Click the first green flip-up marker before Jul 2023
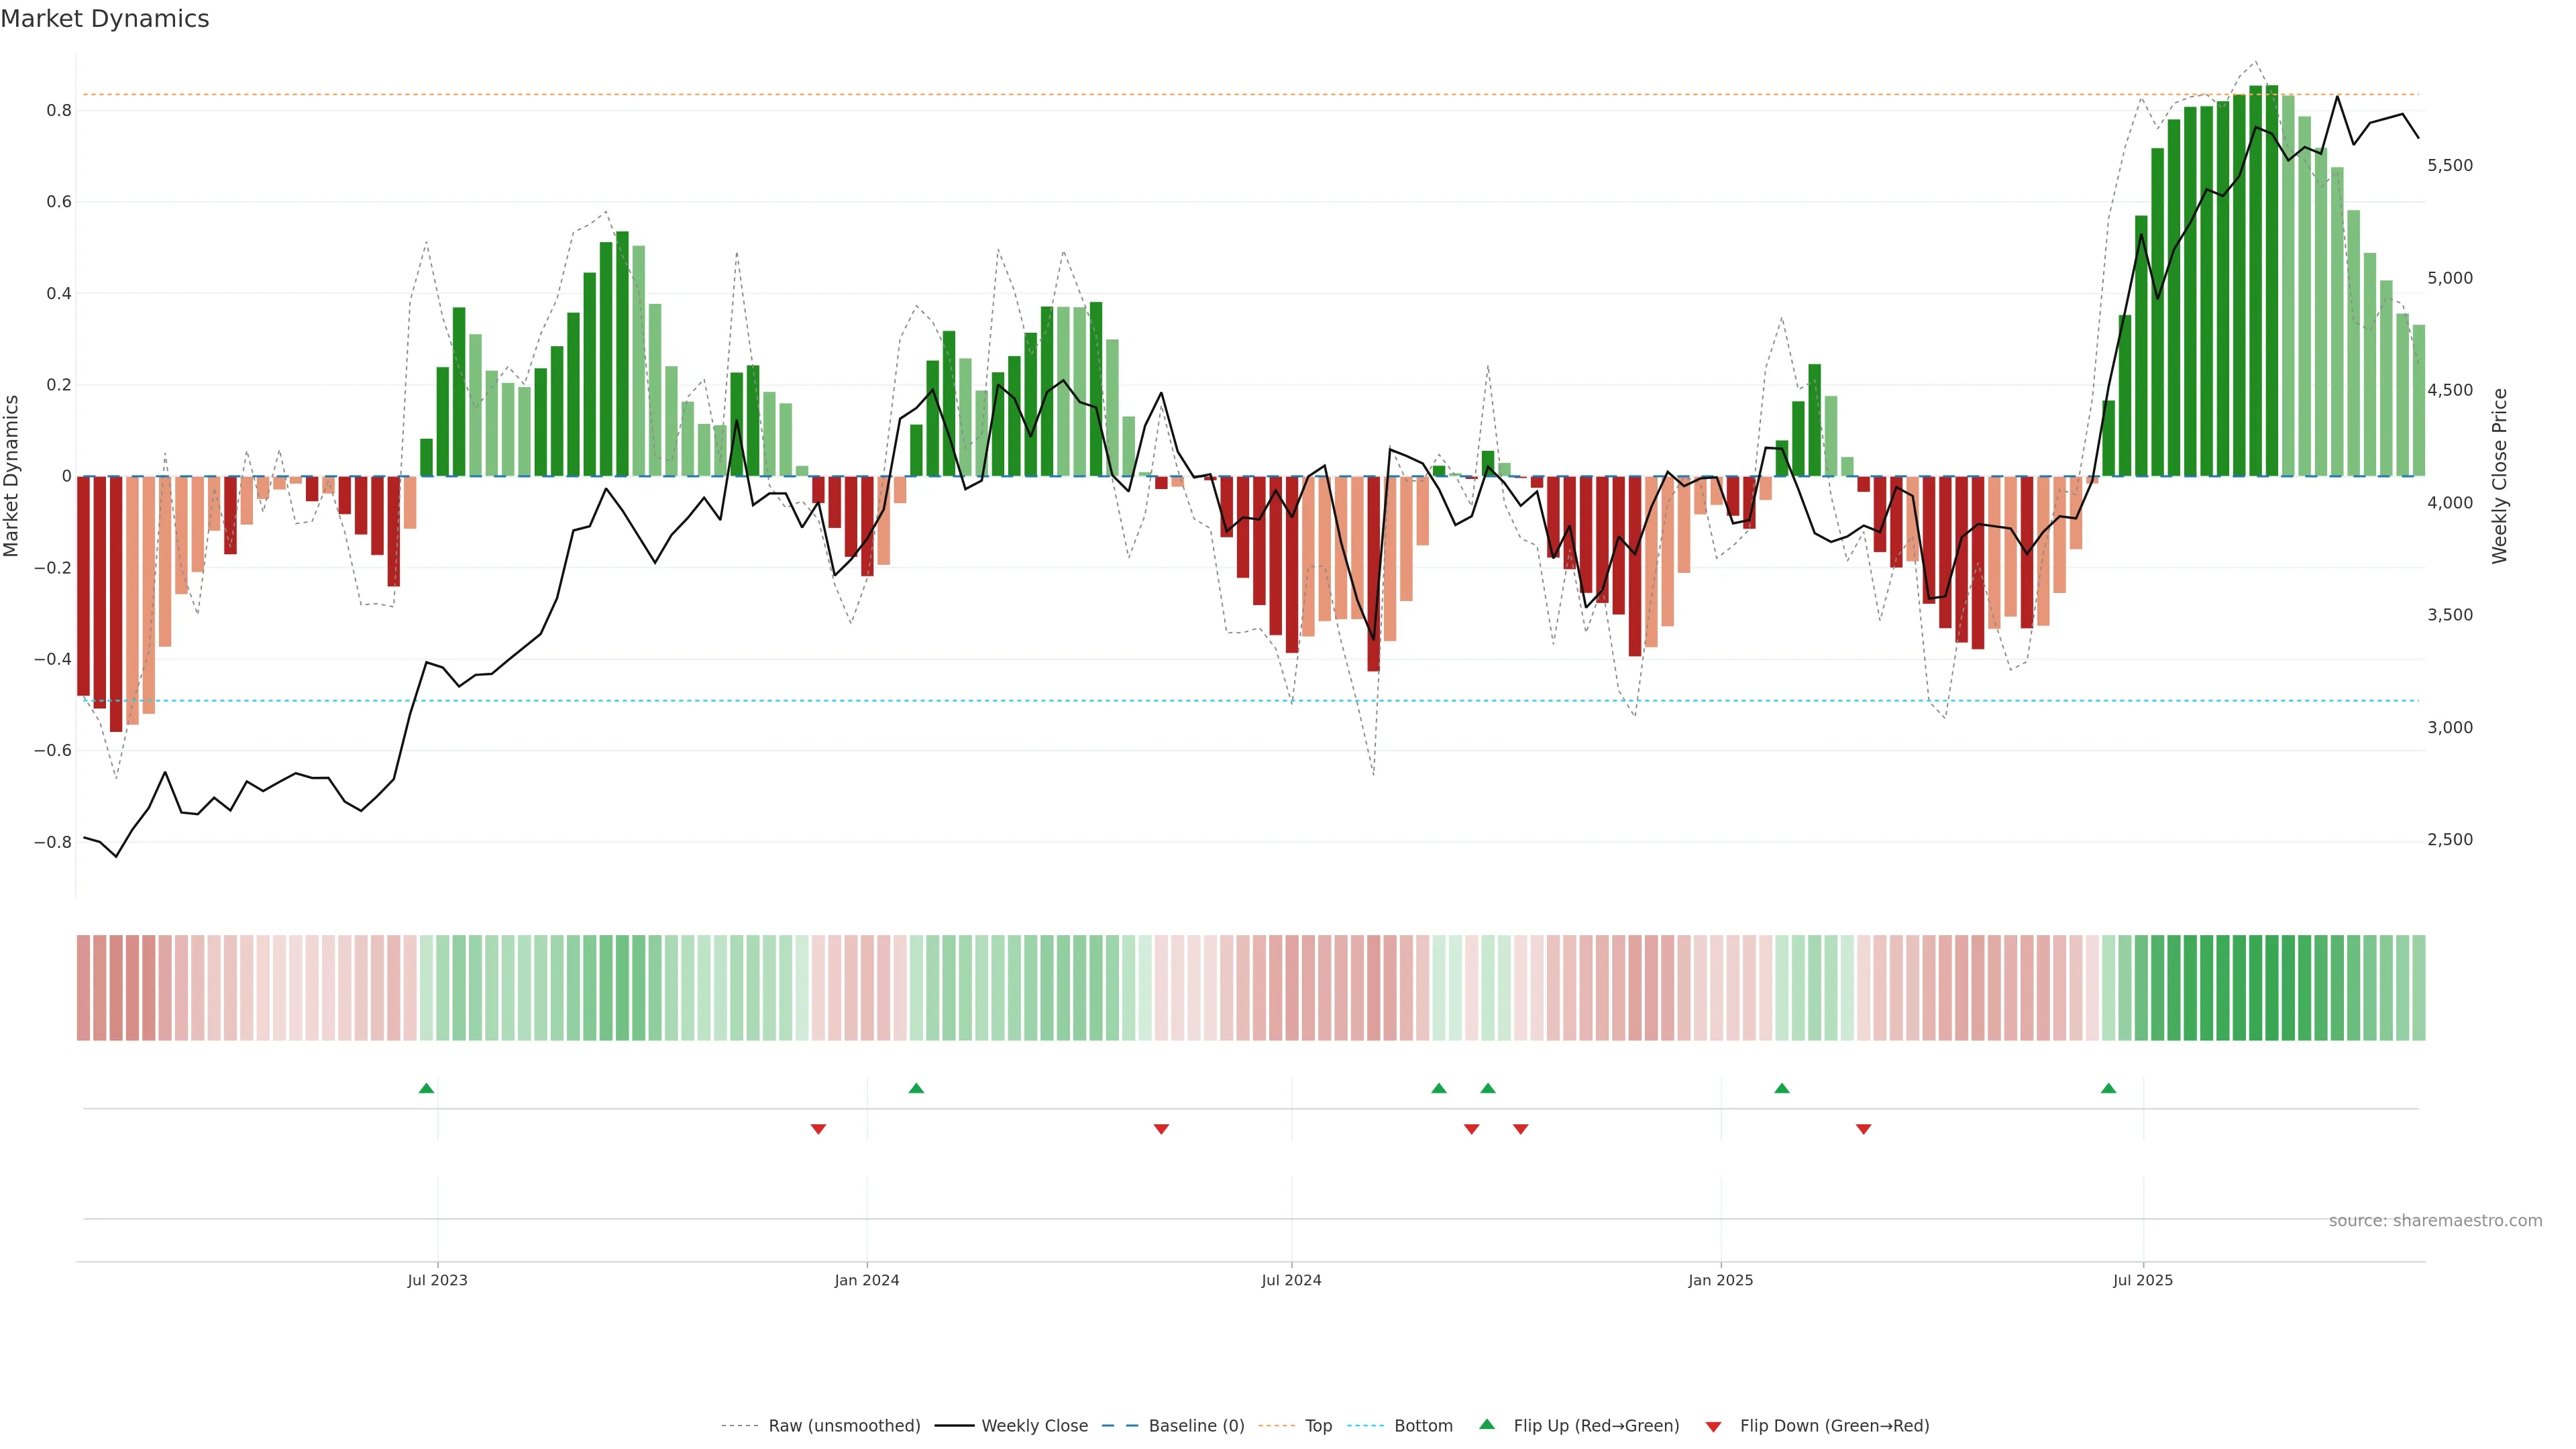The height and width of the screenshot is (1449, 2576). point(426,1088)
